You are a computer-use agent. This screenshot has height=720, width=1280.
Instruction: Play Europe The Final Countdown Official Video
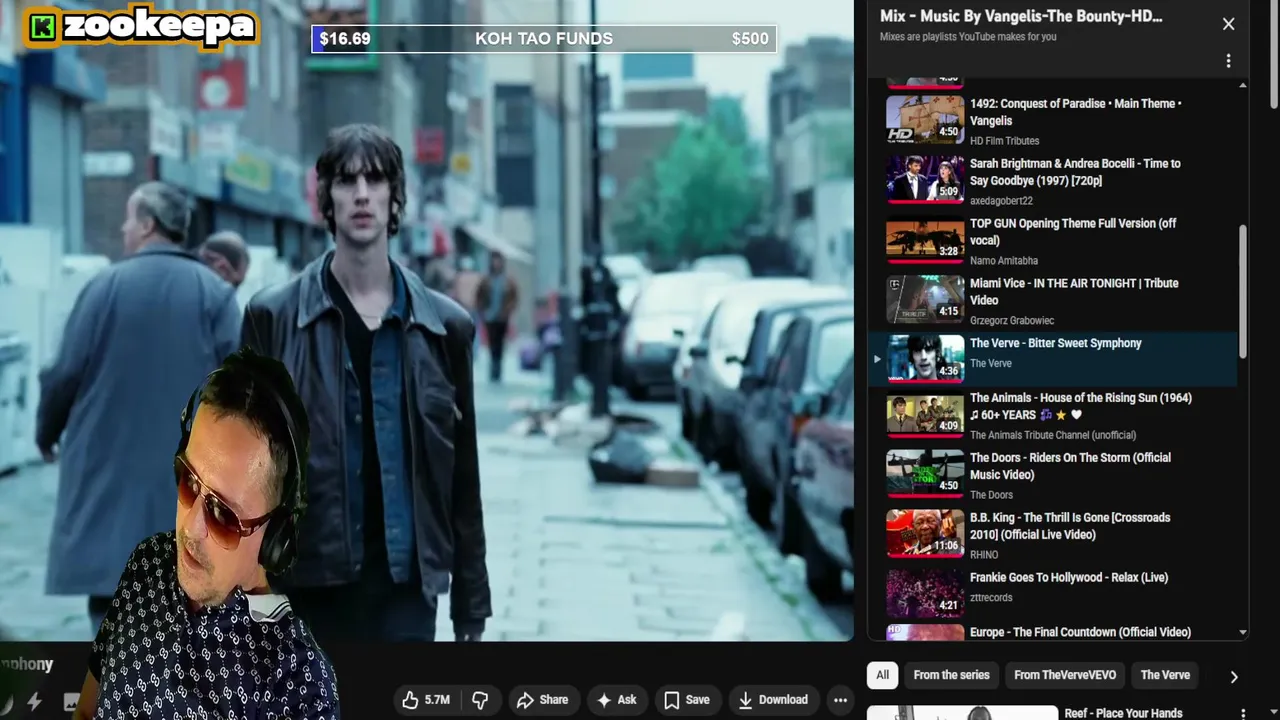[x=1080, y=632]
